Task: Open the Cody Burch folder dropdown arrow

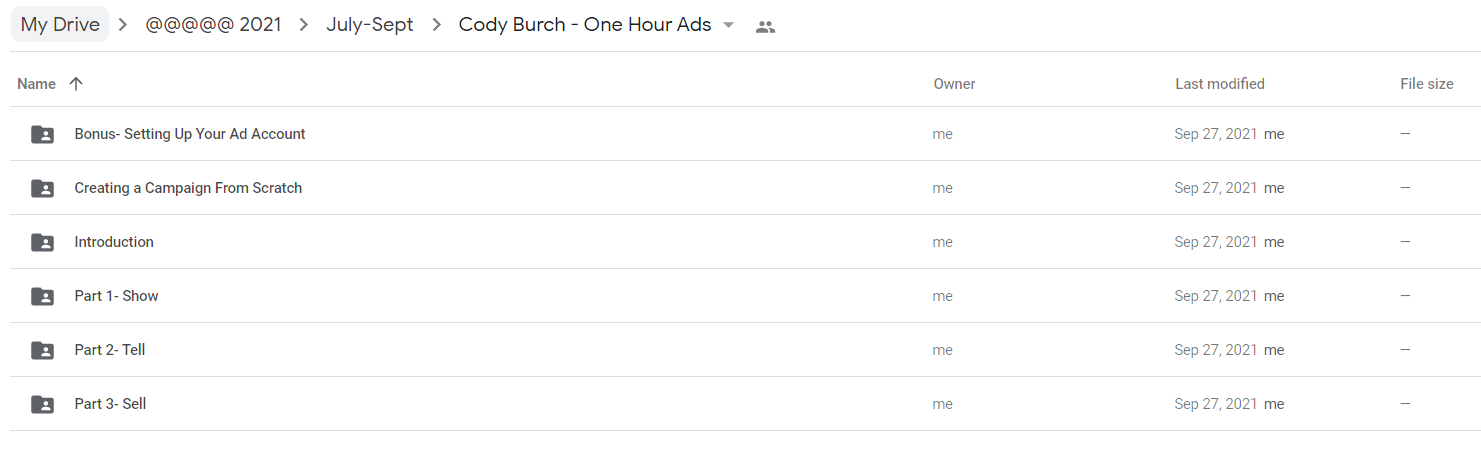Action: click(x=728, y=25)
